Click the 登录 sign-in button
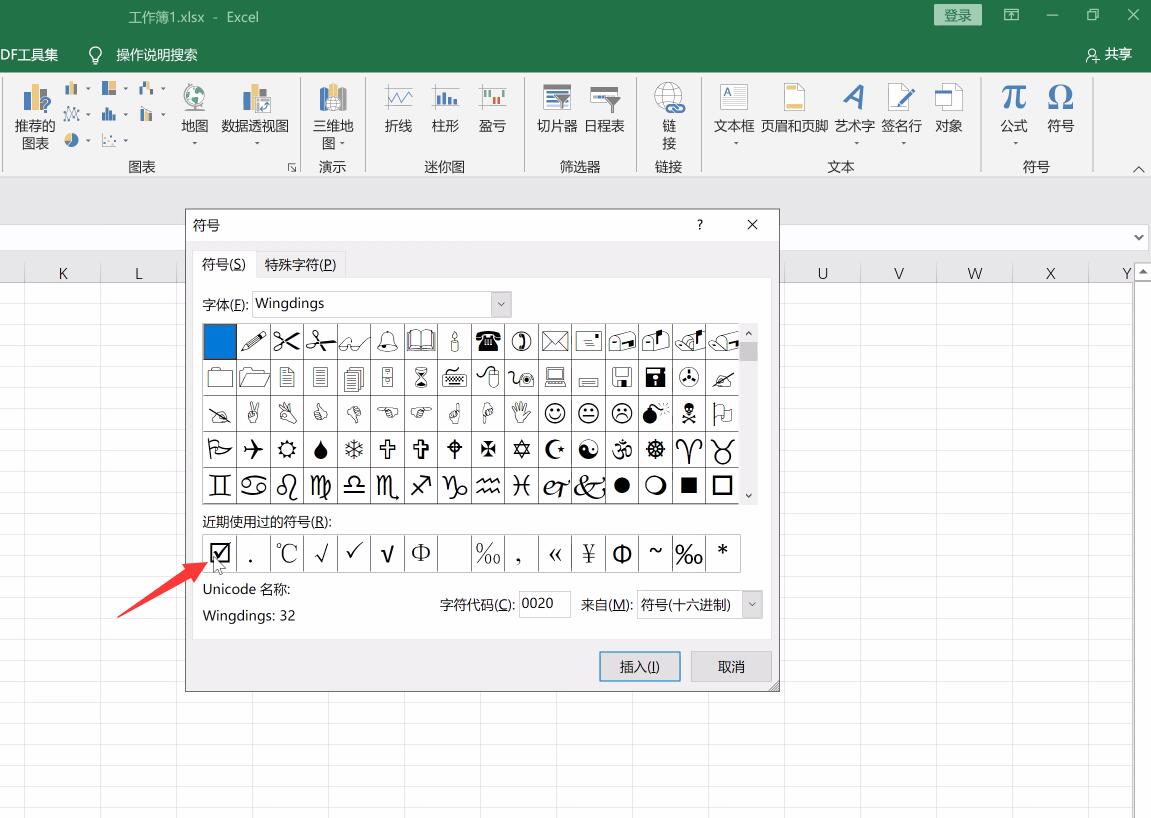The image size is (1151, 818). pyautogui.click(x=958, y=15)
